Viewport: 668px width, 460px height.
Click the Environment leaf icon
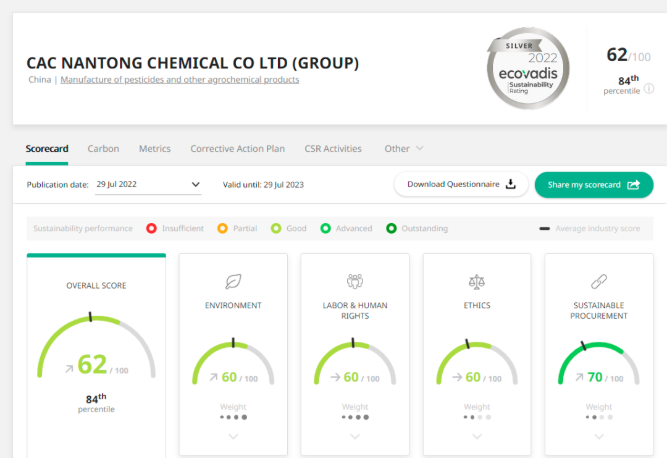[233, 281]
